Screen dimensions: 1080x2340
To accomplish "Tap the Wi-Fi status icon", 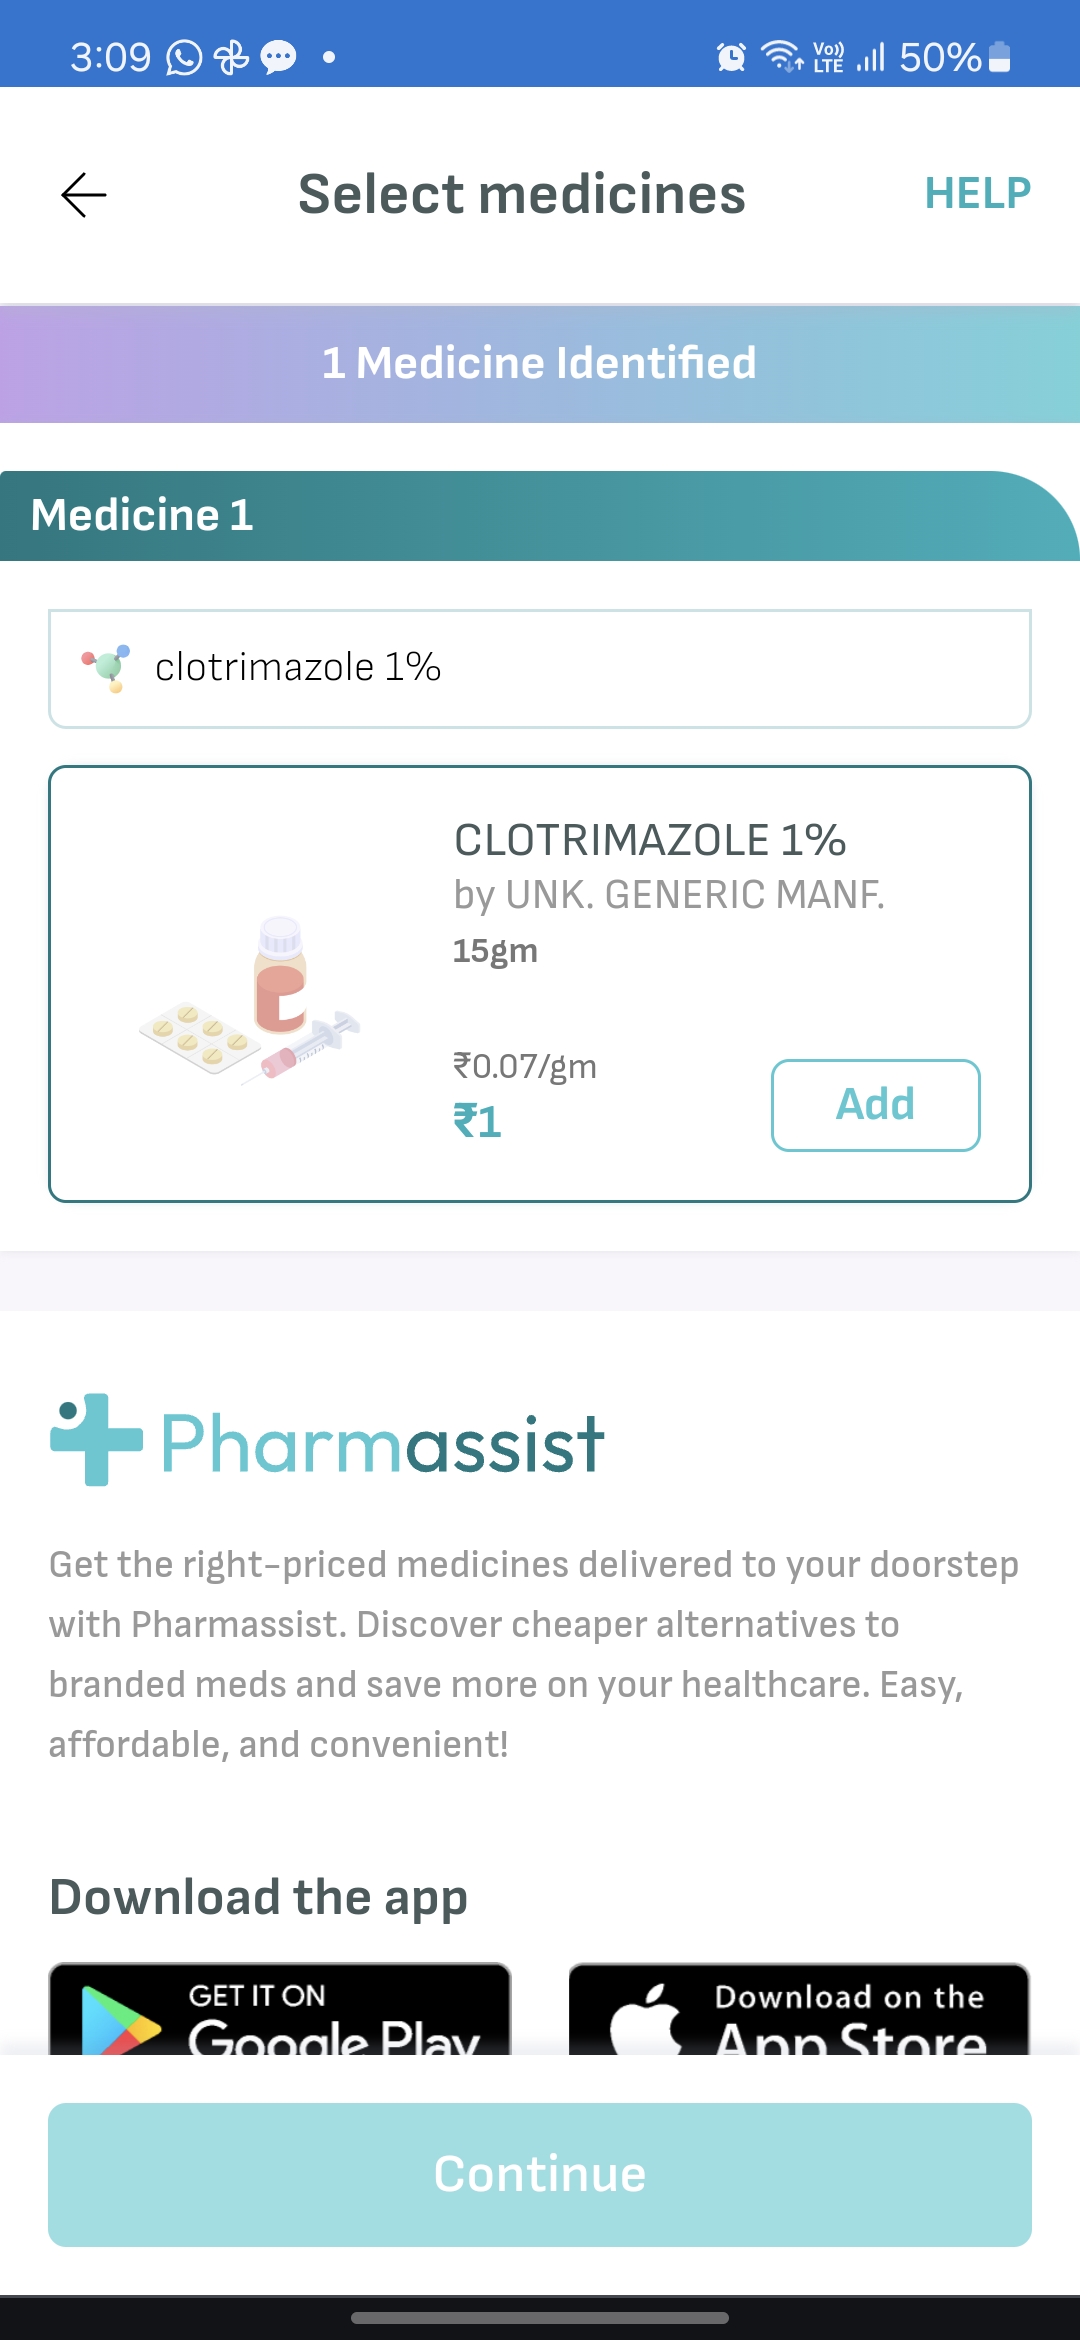I will pyautogui.click(x=781, y=56).
